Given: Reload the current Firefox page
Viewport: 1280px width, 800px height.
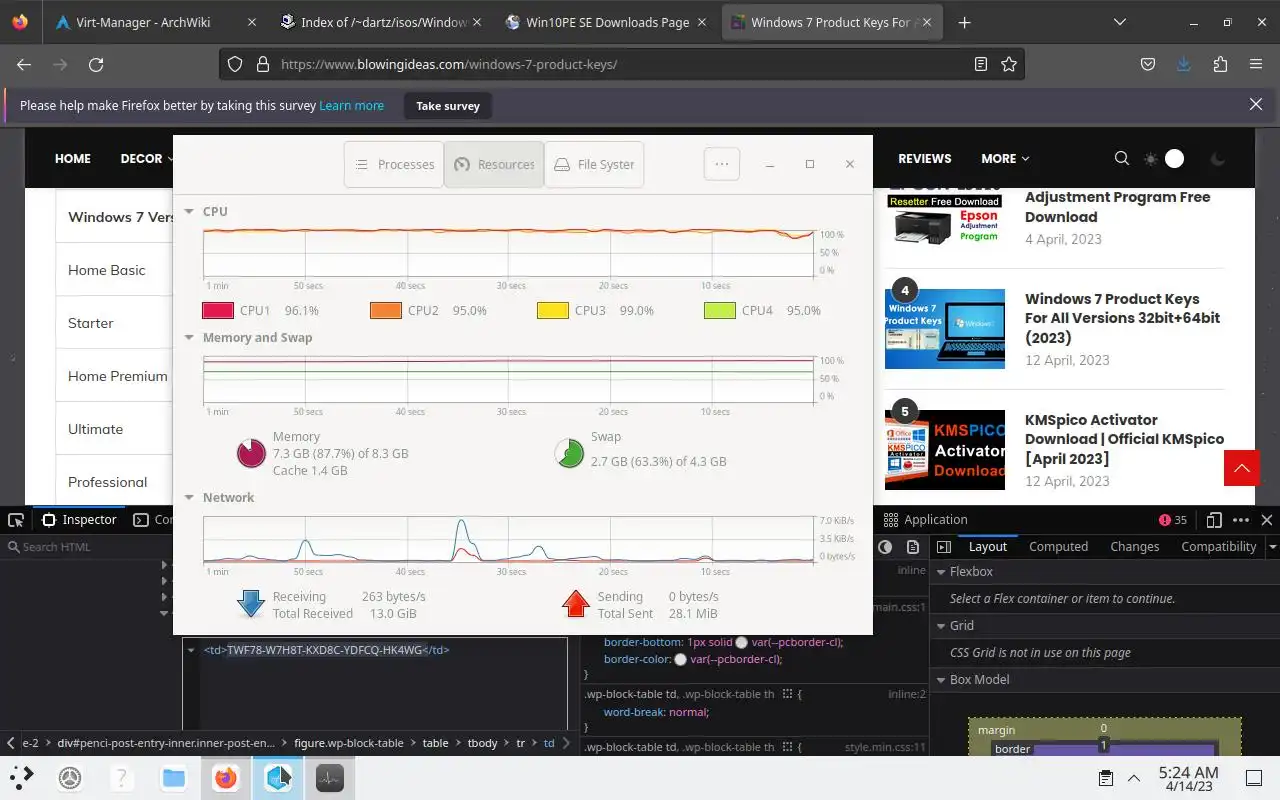Looking at the screenshot, I should (96, 64).
